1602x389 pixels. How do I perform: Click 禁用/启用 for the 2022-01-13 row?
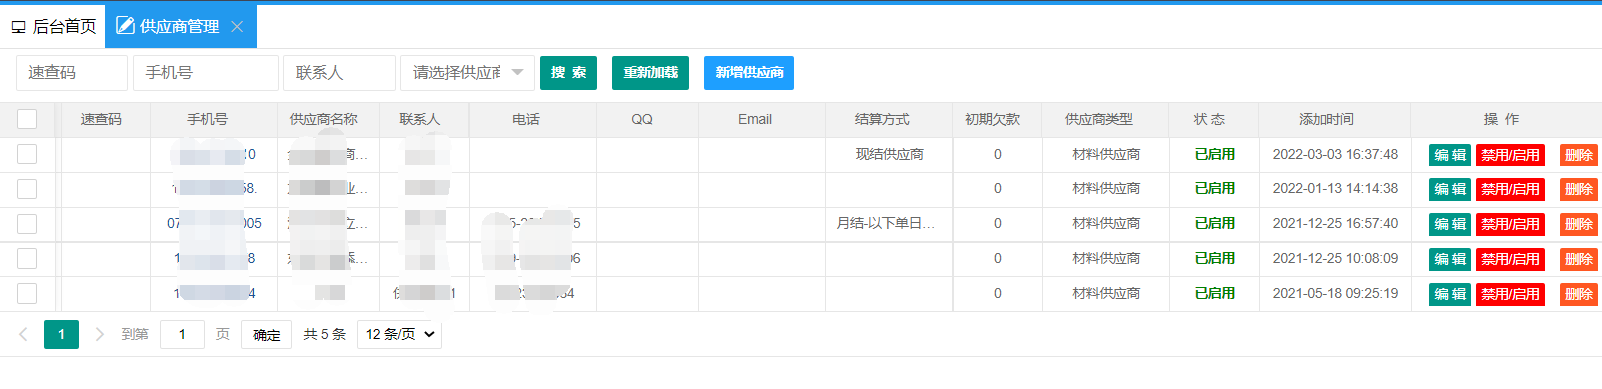(1510, 189)
